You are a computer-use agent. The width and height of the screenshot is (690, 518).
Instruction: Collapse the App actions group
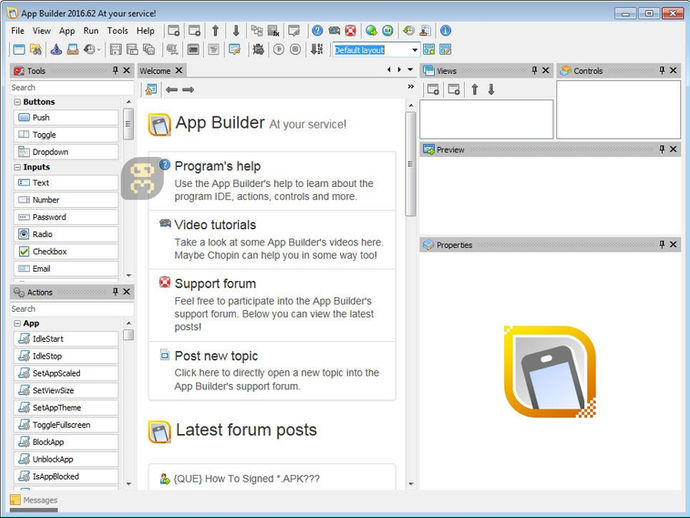[x=17, y=323]
